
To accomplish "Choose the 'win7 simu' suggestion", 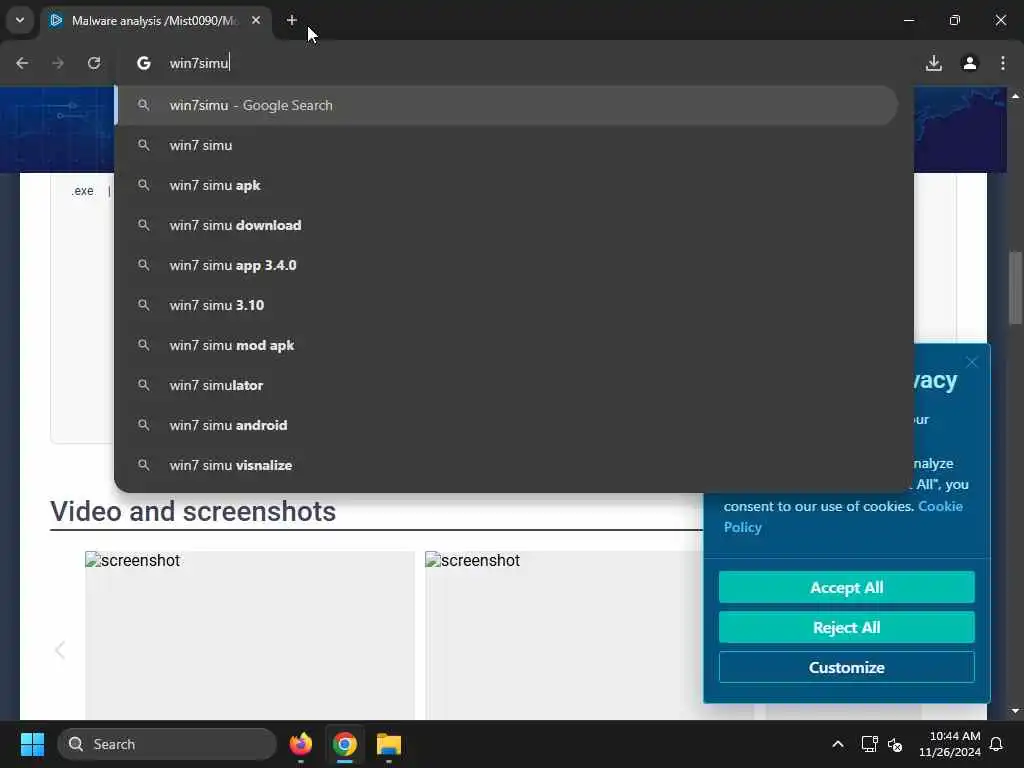I will point(507,145).
